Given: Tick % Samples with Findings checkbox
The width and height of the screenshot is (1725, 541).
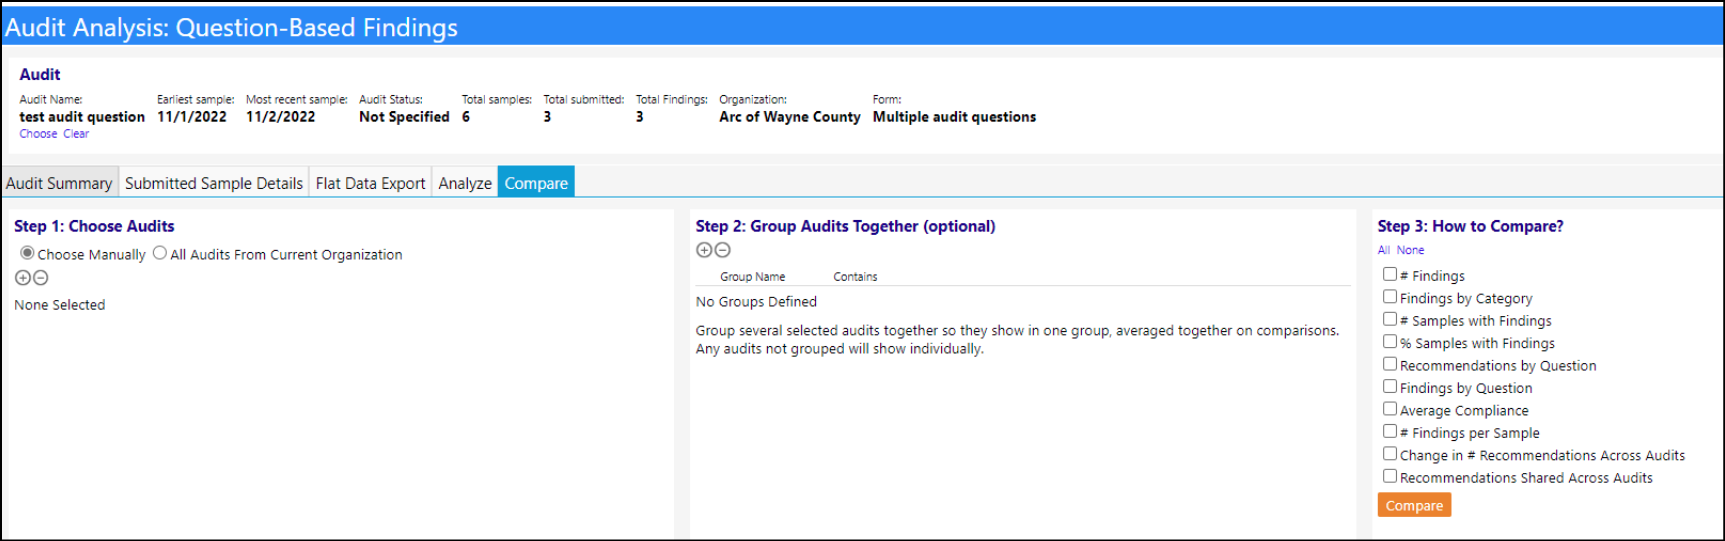Looking at the screenshot, I should tap(1390, 342).
